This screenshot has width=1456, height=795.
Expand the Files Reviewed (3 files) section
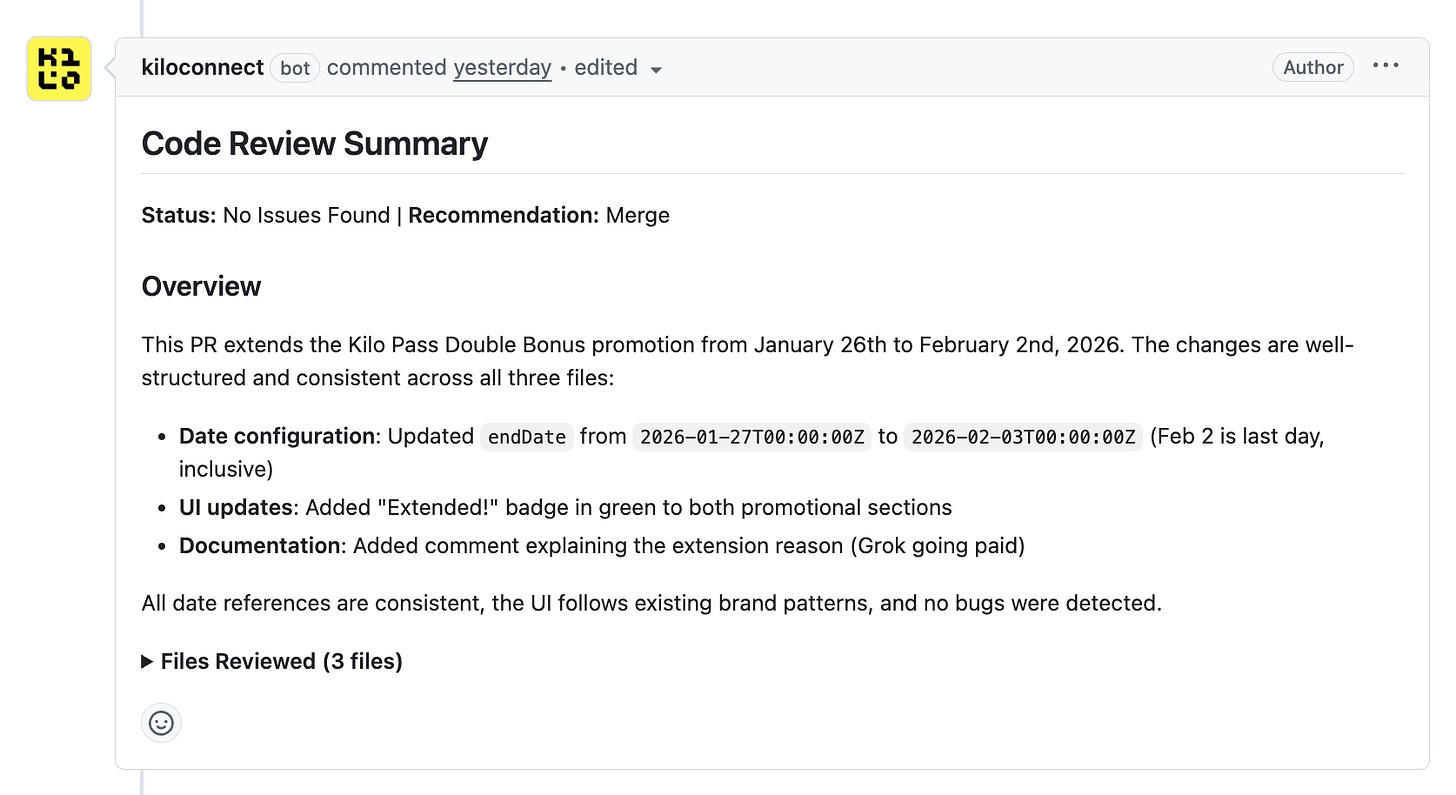272,661
